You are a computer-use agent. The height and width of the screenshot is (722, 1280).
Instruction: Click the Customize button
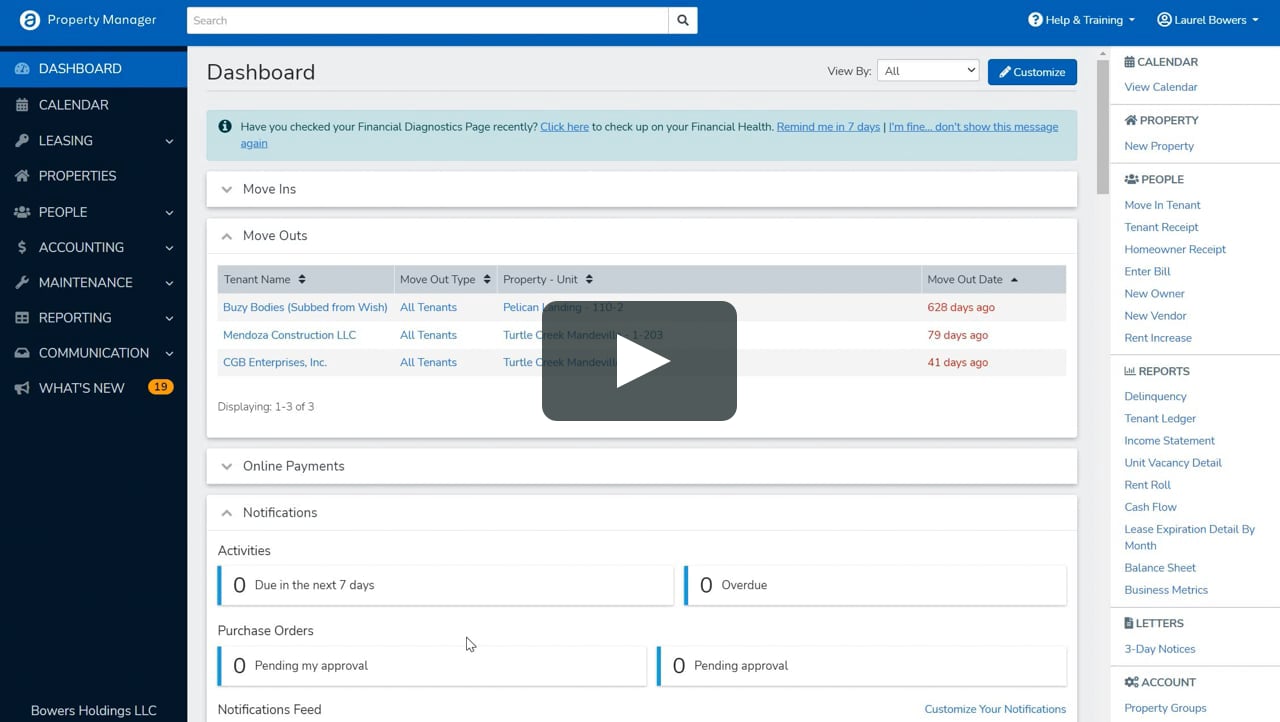point(1032,72)
